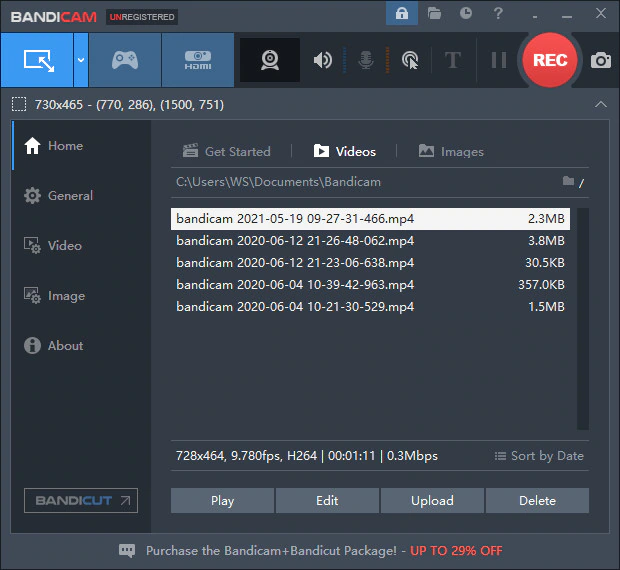The image size is (620, 570).
Task: Click the About info icon
Action: [x=32, y=345]
